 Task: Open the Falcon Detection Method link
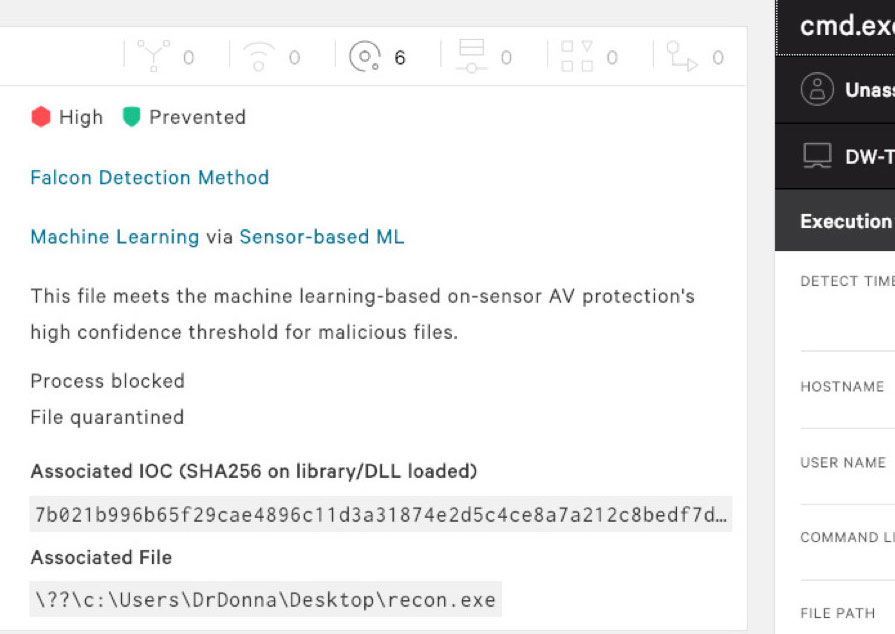tap(150, 177)
